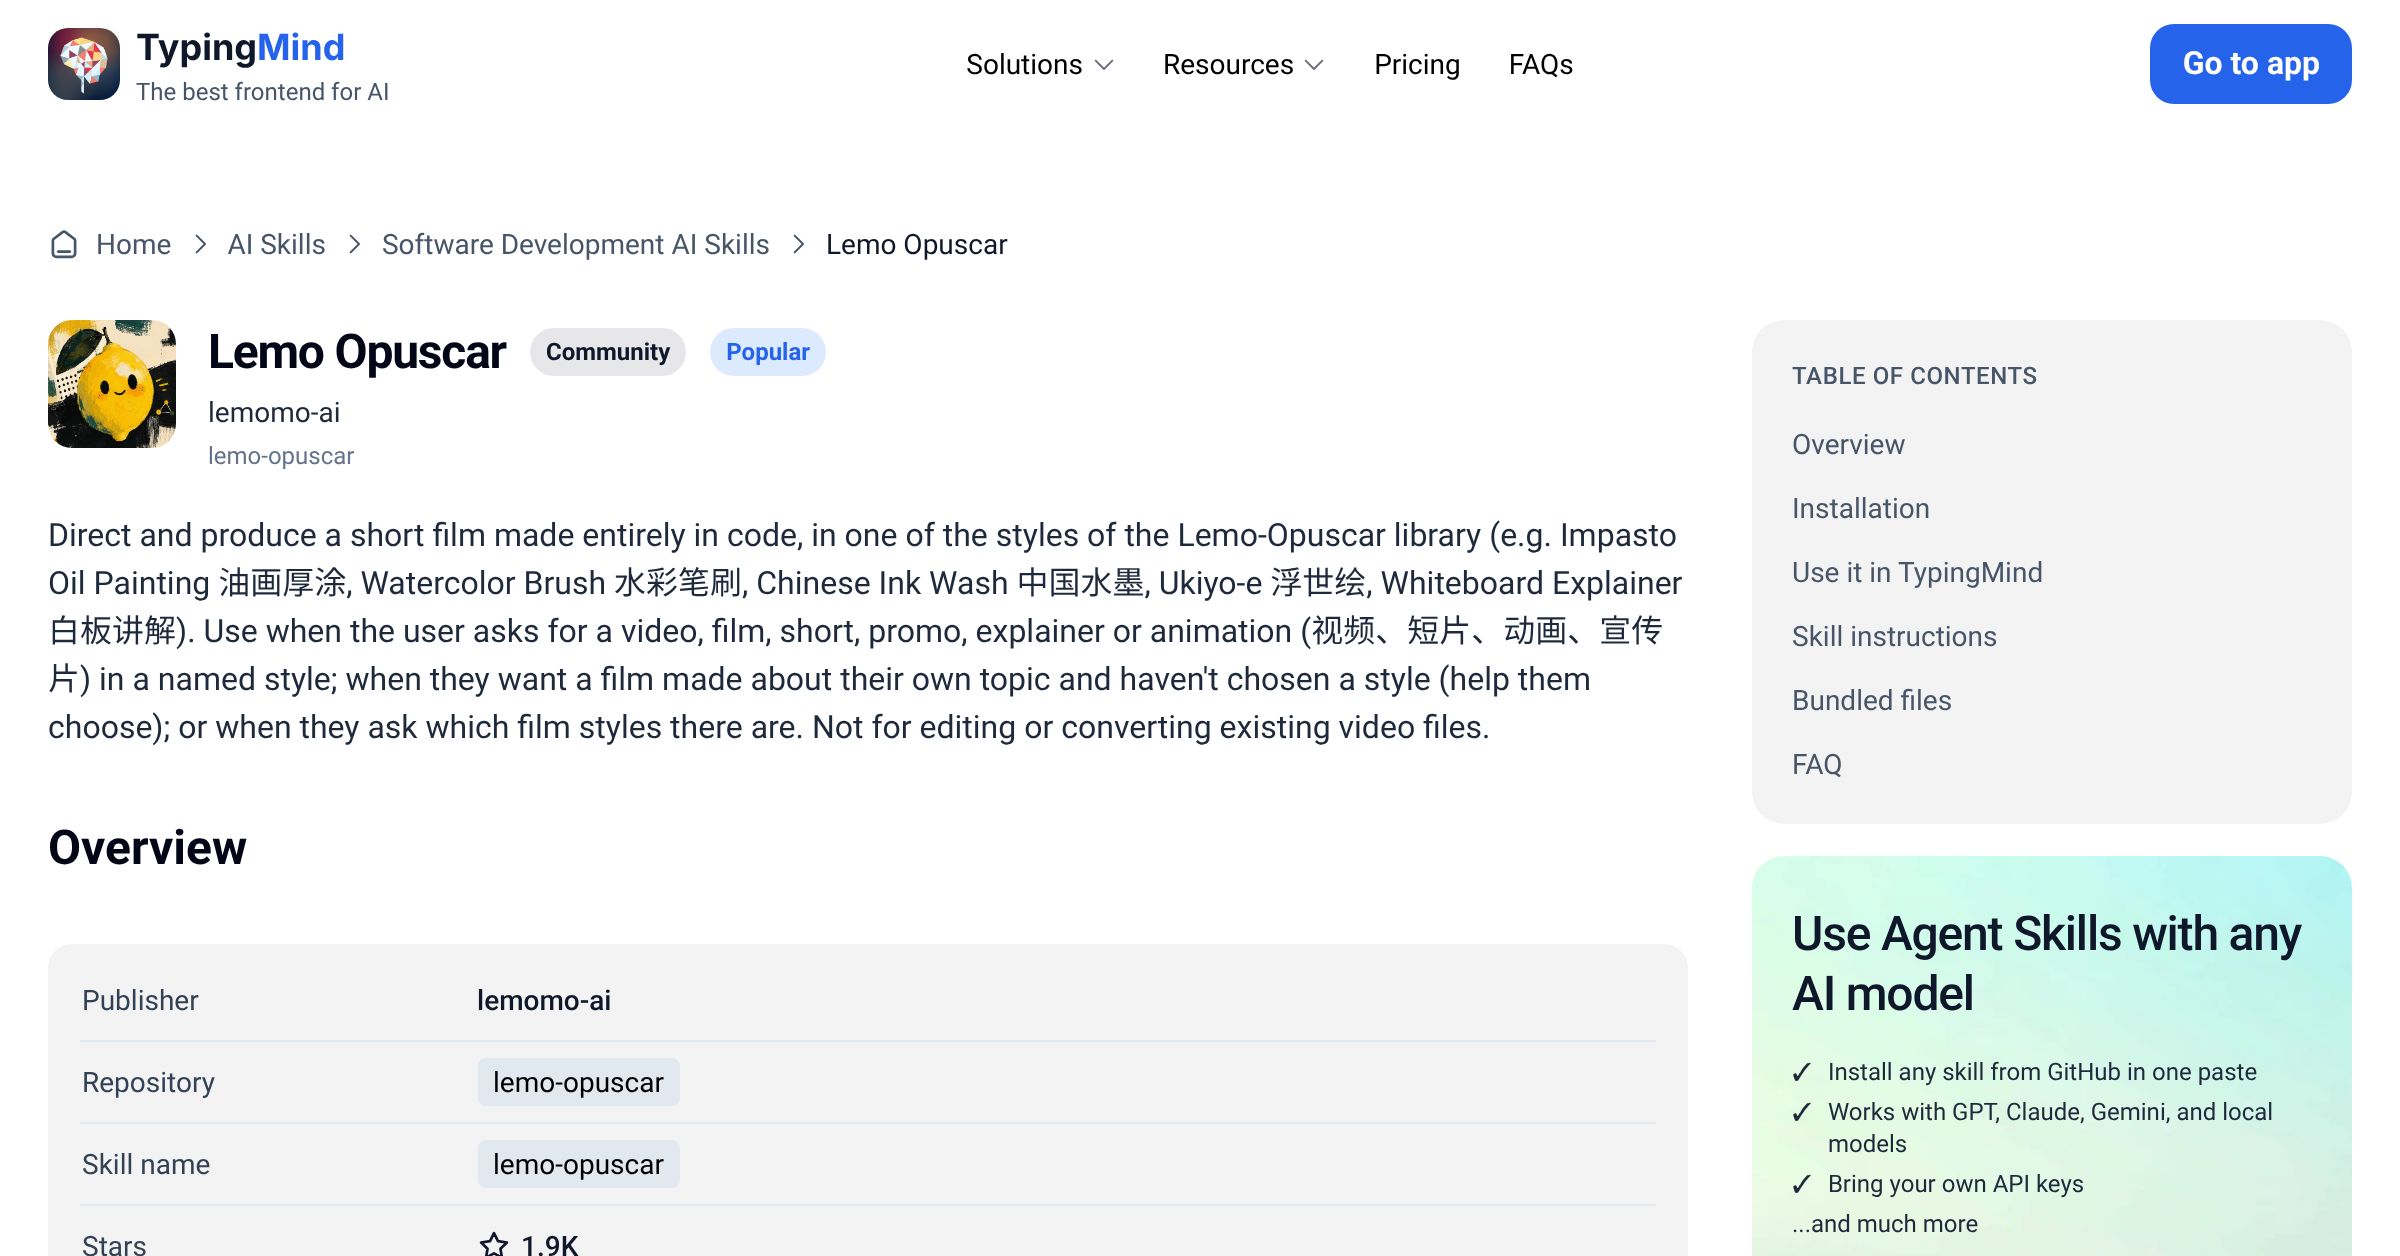Click the Lemo Opuscar page title
Screen dimensions: 2400x1256
click(357, 352)
